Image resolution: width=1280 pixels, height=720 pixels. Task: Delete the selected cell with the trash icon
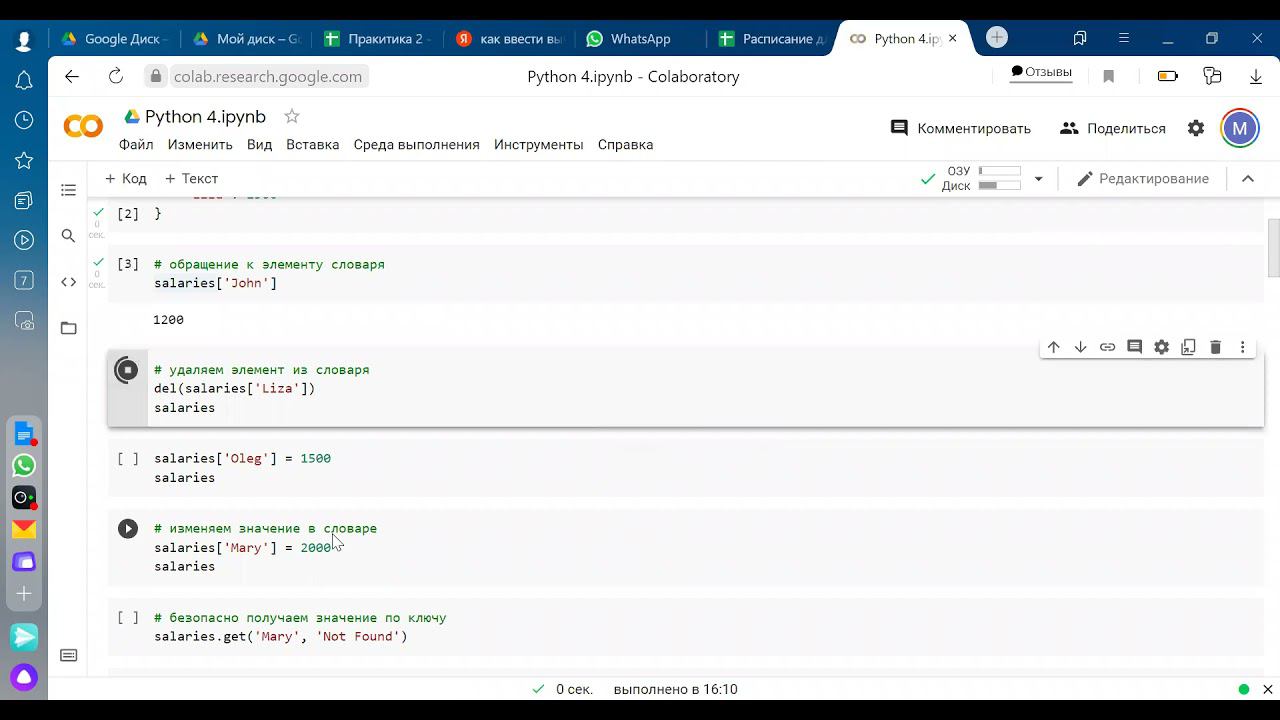coord(1215,347)
